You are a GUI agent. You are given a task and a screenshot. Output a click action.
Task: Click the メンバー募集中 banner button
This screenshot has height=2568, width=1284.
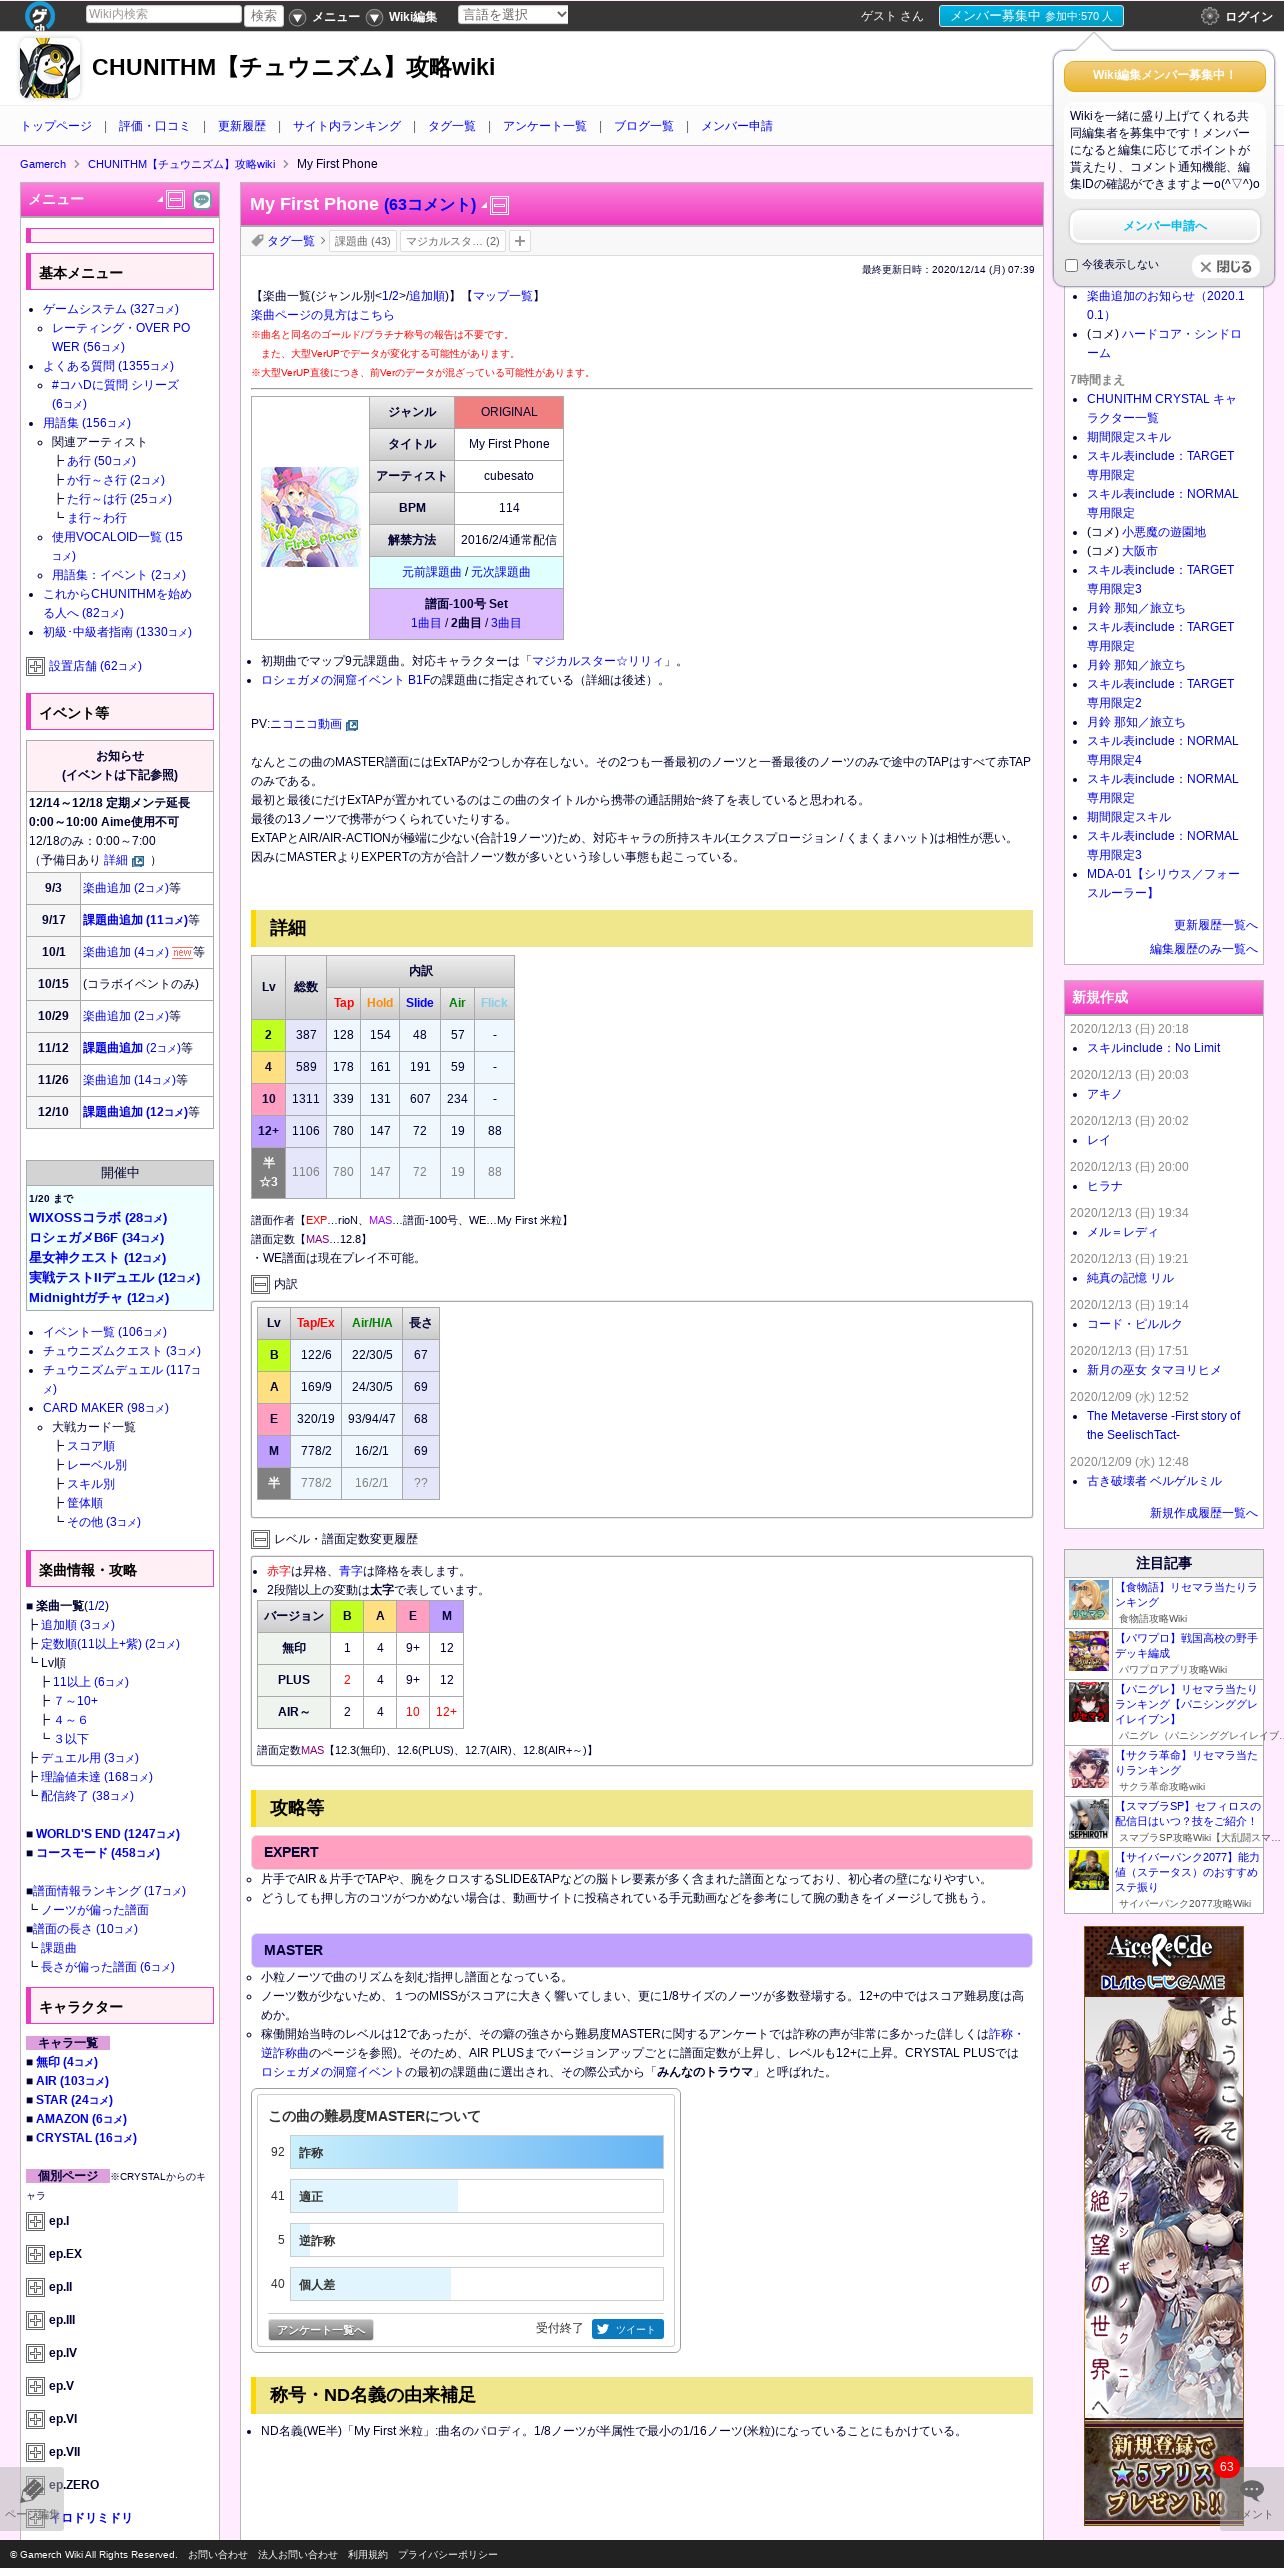(x=1031, y=16)
